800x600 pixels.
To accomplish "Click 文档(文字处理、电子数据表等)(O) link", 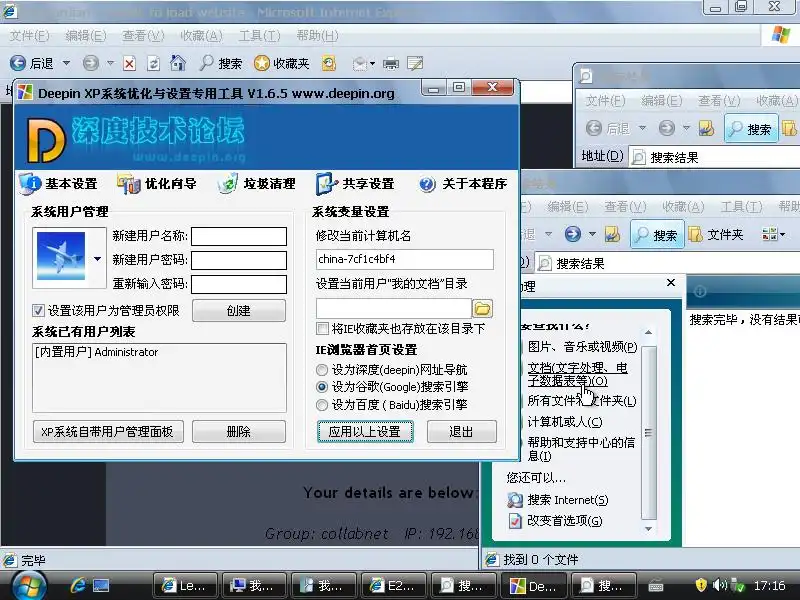I will tap(578, 374).
